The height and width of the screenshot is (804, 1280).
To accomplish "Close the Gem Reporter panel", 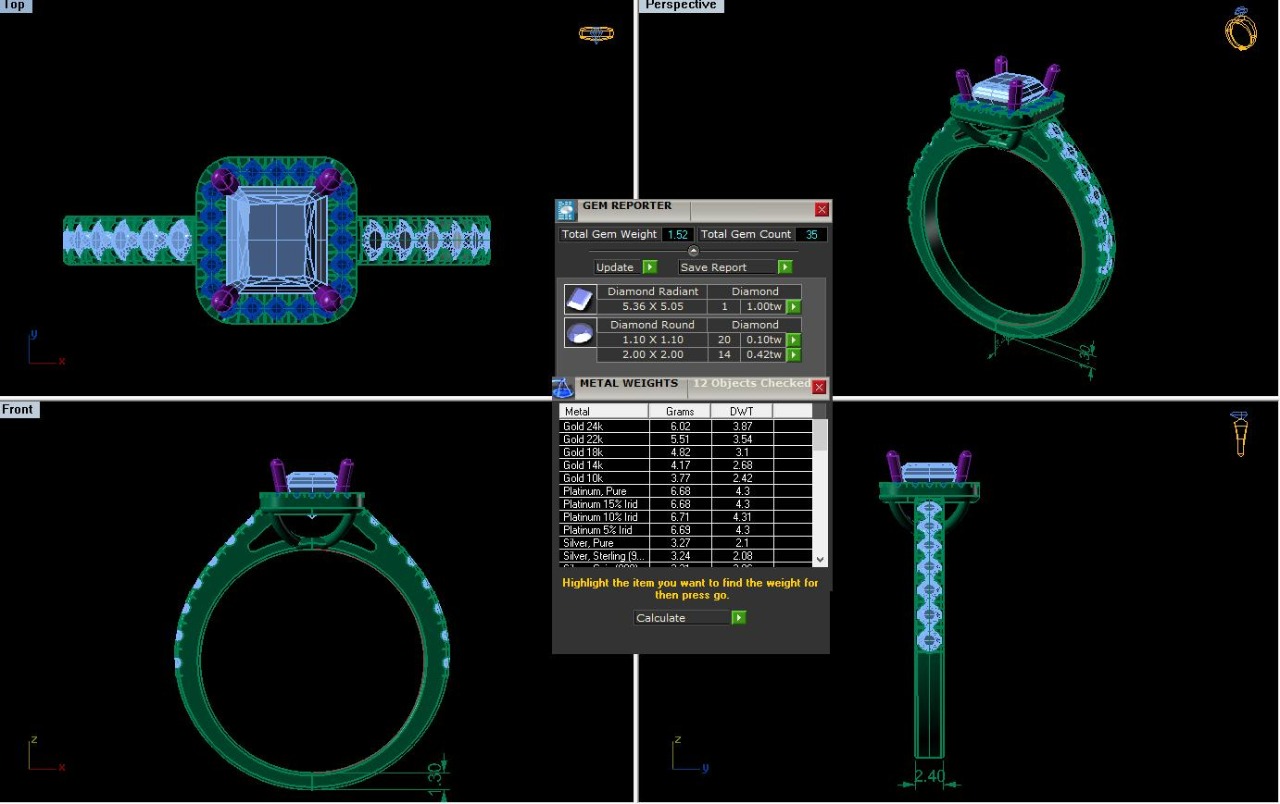I will 822,210.
